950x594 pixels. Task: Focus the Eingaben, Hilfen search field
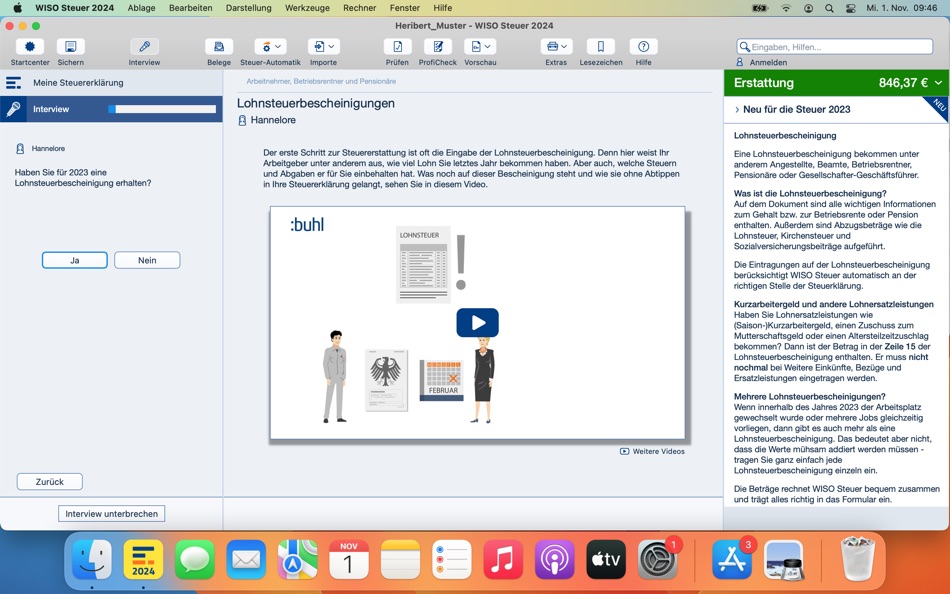(x=835, y=47)
